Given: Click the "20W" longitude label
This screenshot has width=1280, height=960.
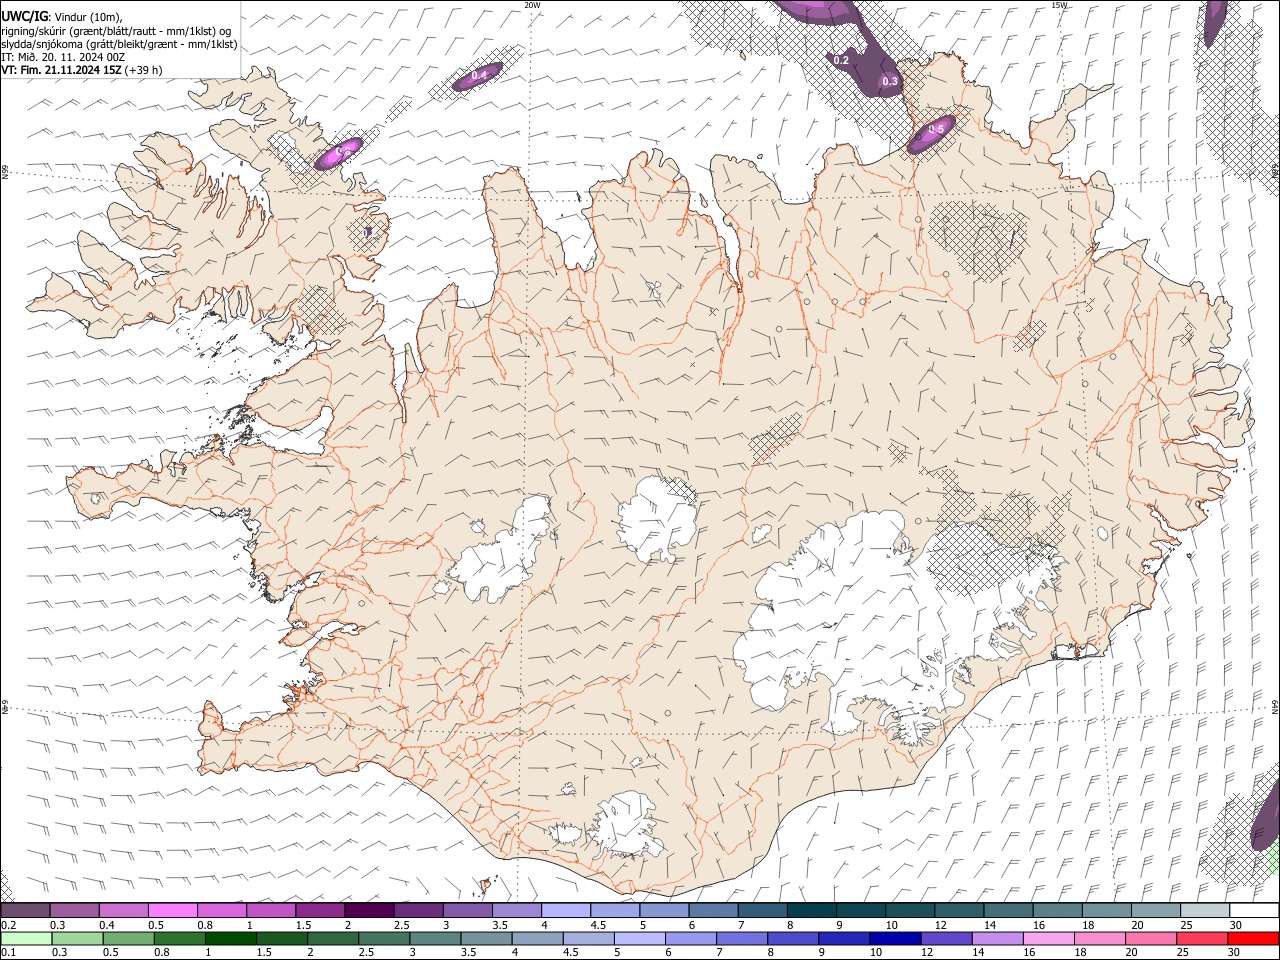Looking at the screenshot, I should [x=532, y=5].
